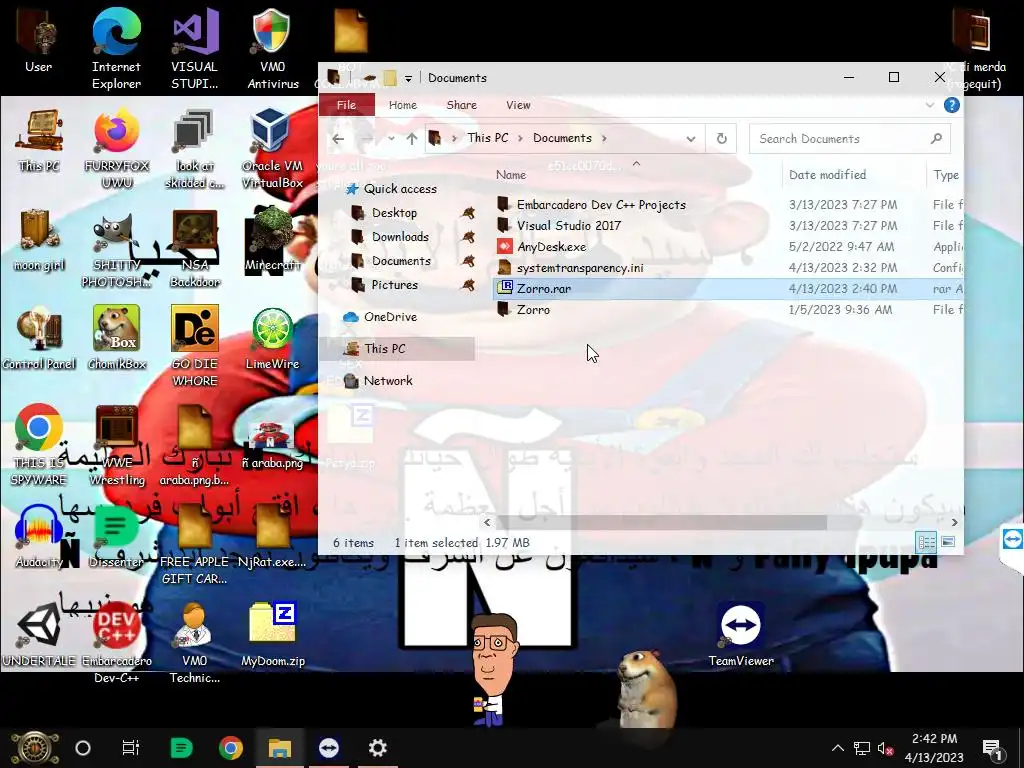Open the Start button

35,748
